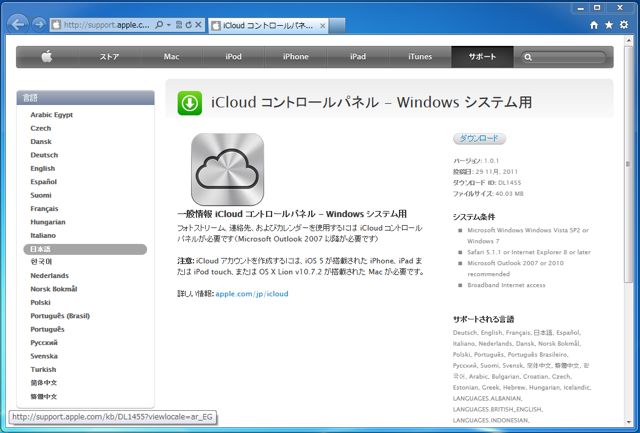Click the Home icon in browser toolbar
Screen dimensions: 640x433
594,25
